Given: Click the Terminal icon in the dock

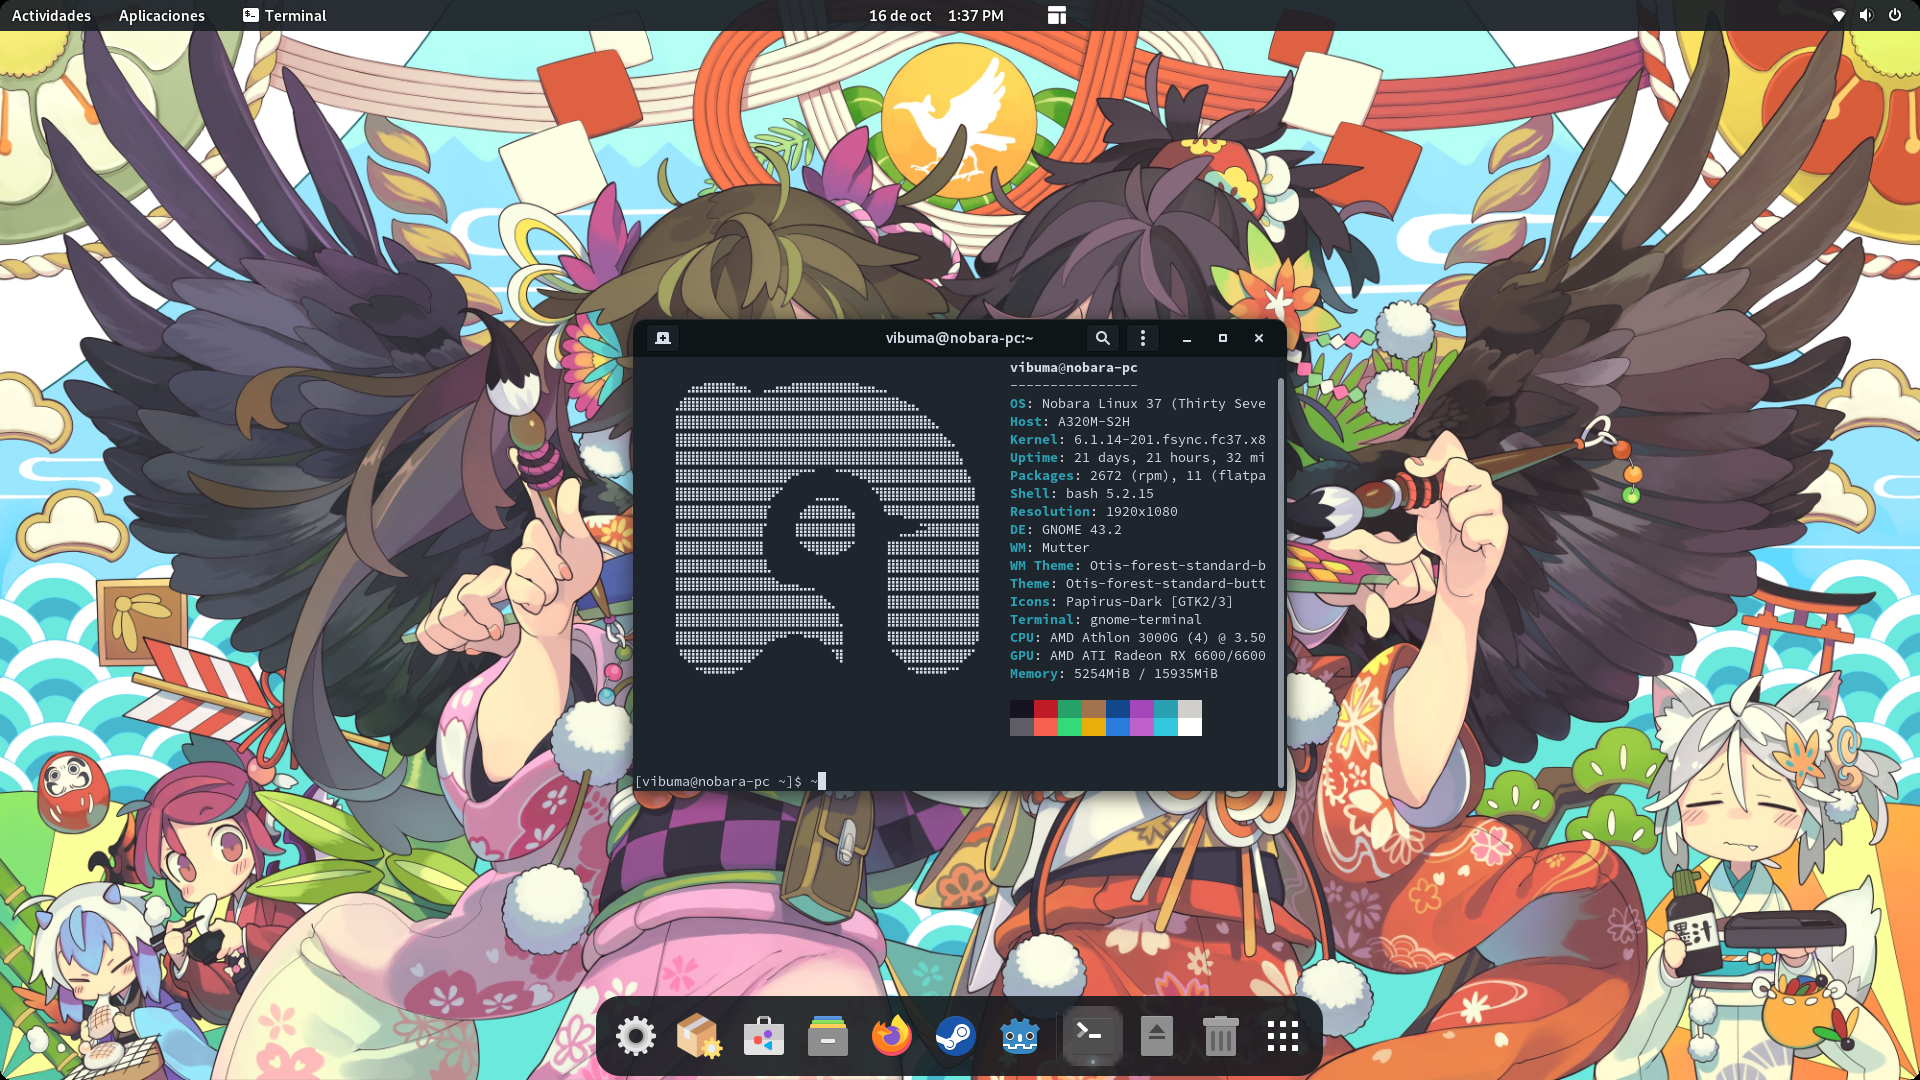Looking at the screenshot, I should (1092, 1035).
